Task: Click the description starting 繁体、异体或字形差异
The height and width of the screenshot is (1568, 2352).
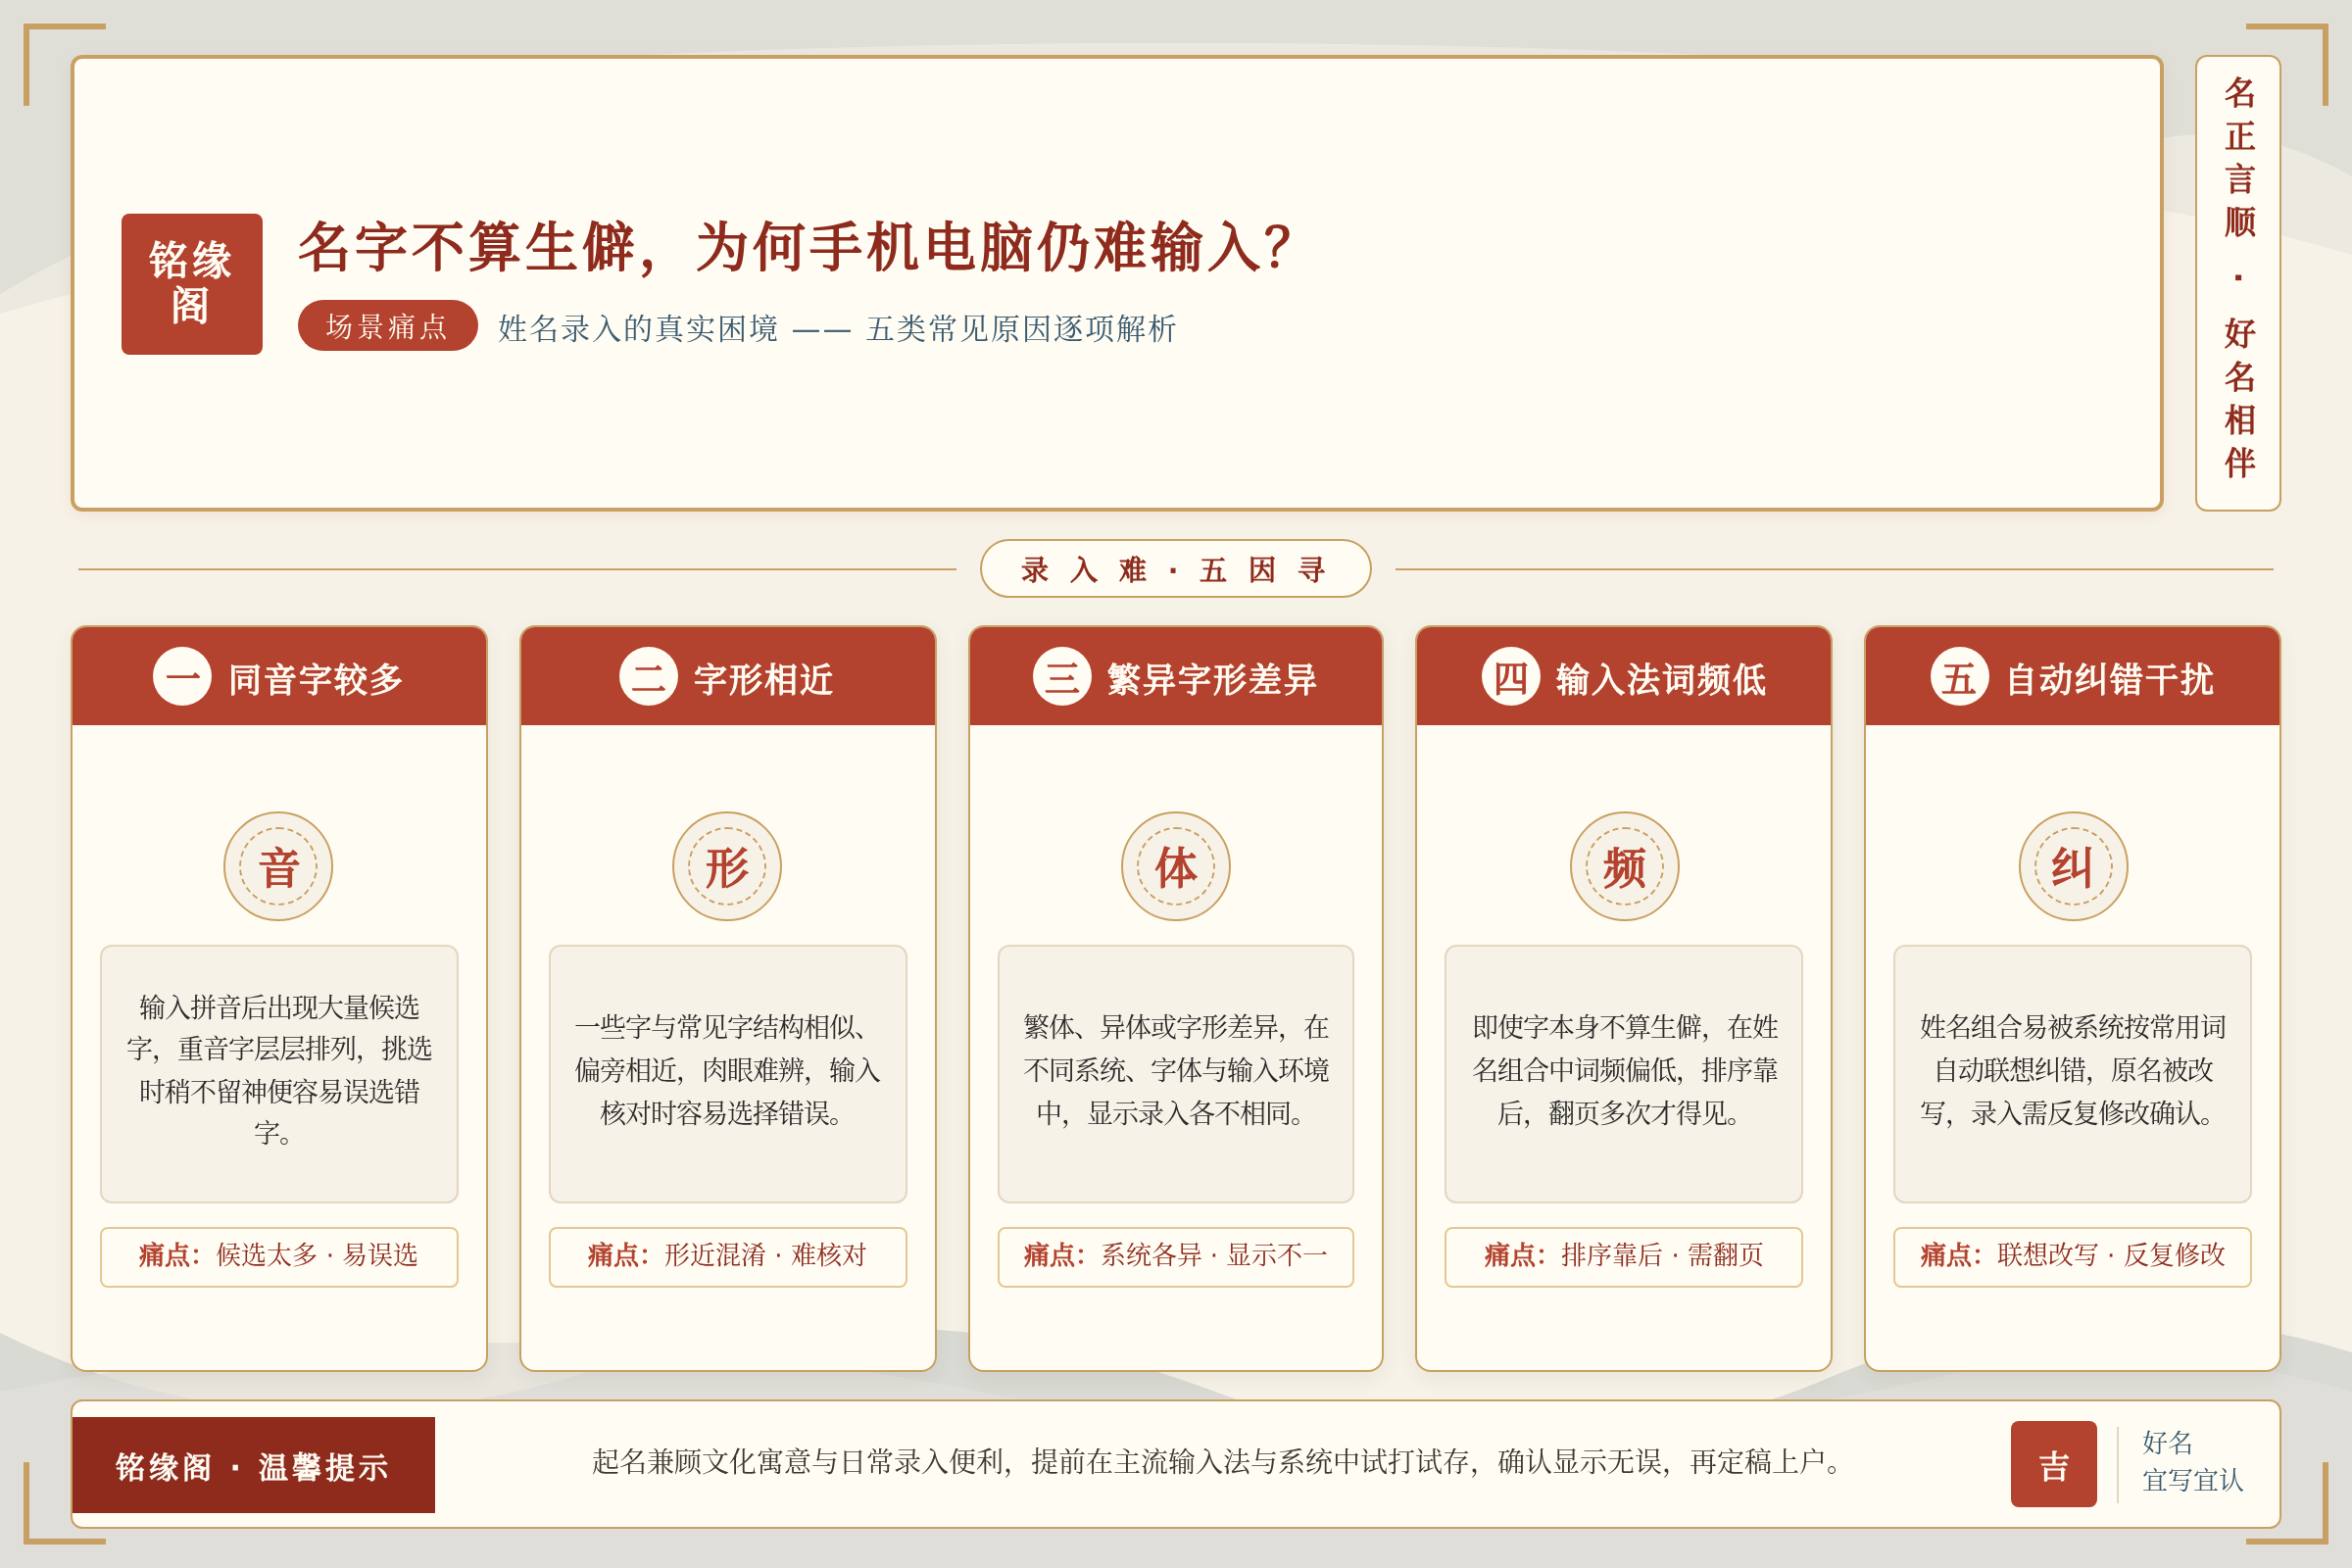Action: point(1176,1069)
